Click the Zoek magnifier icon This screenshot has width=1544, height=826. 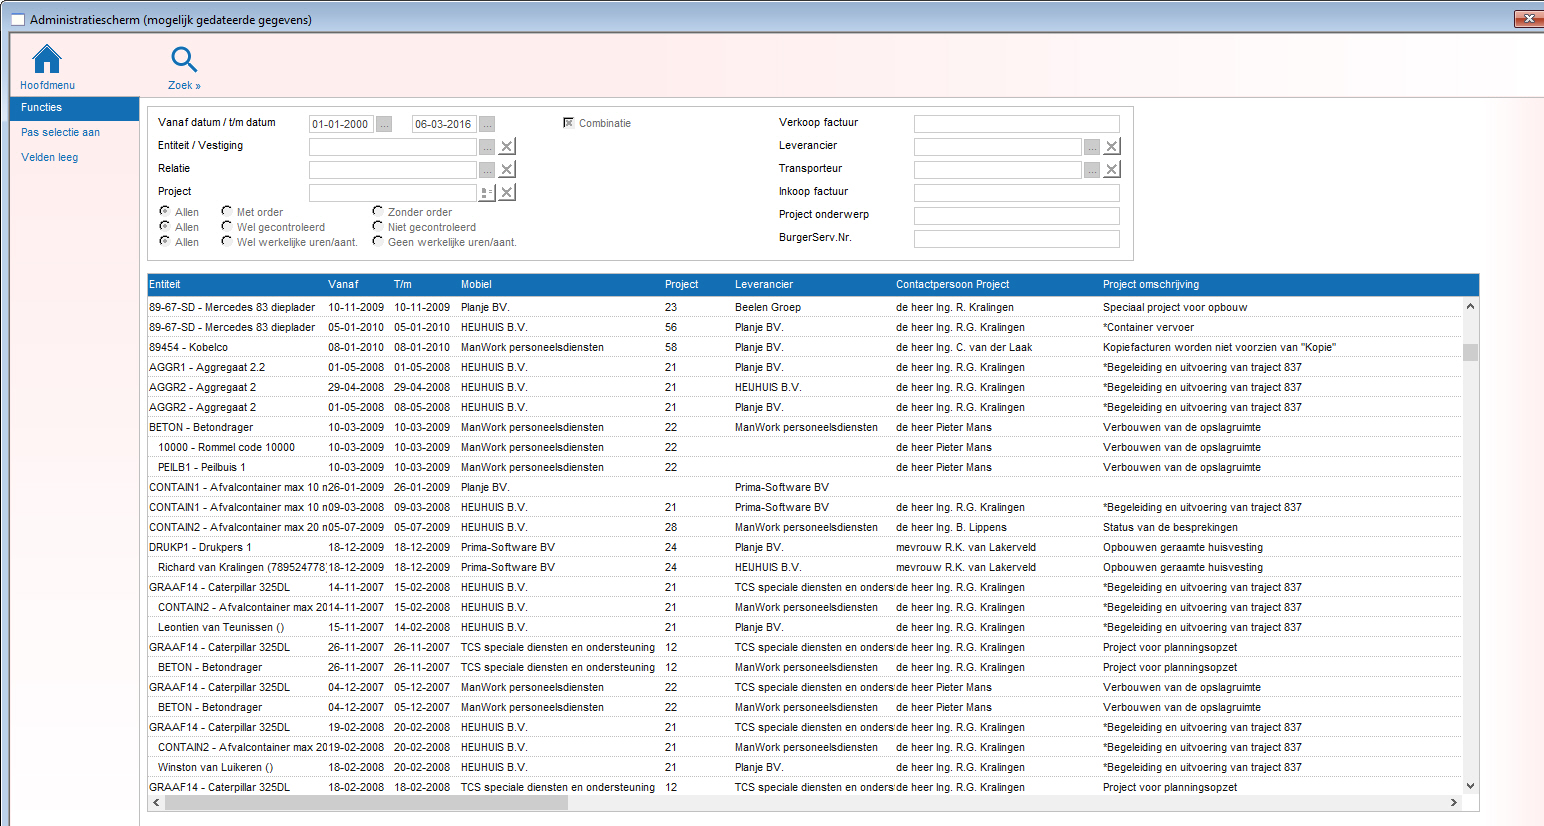click(x=184, y=60)
